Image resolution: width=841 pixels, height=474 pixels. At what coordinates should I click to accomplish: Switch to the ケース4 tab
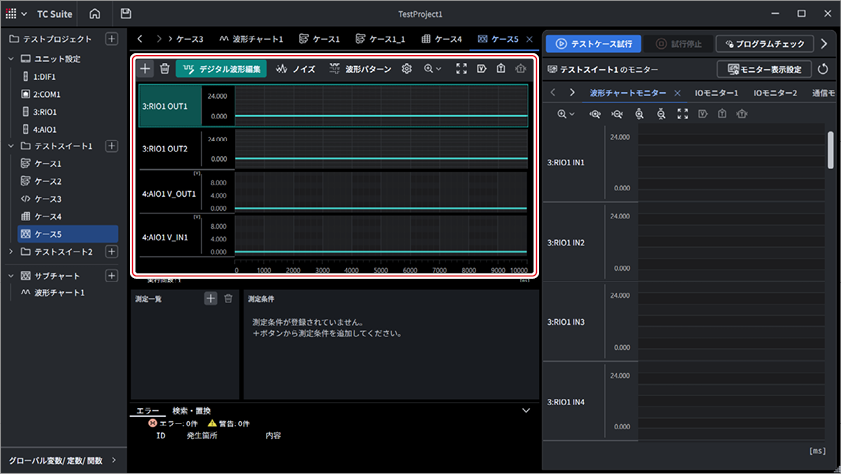pos(441,39)
